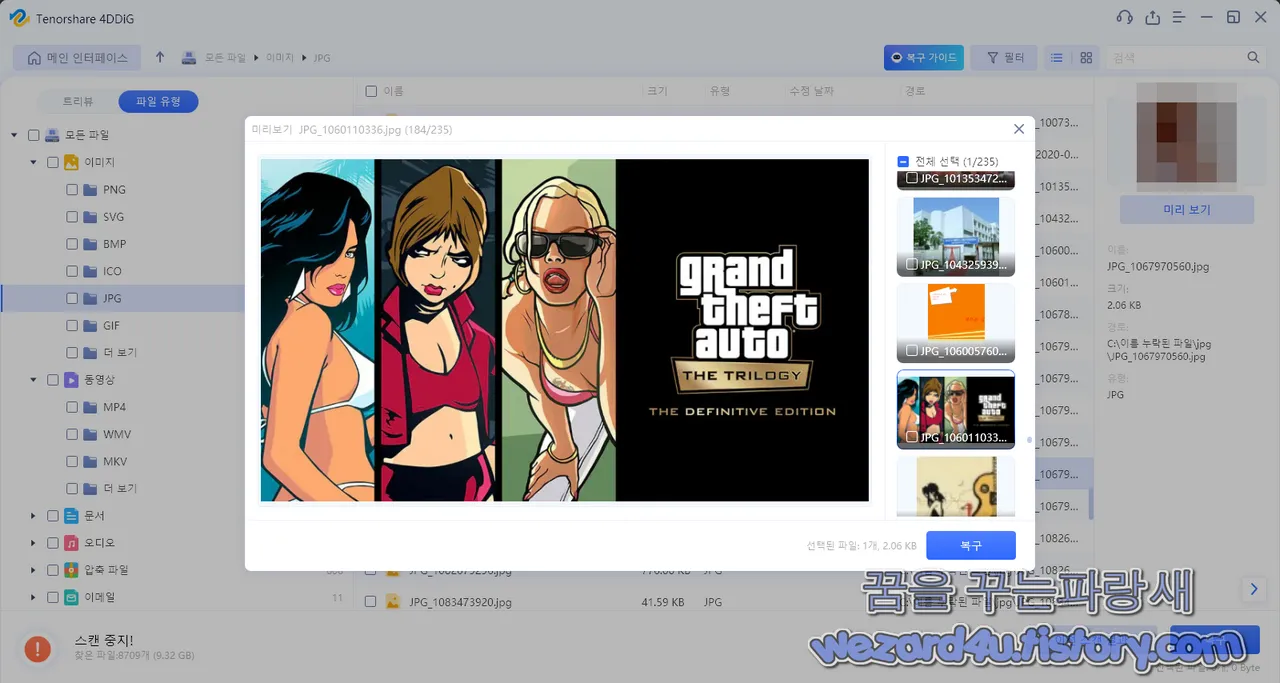Select the ICO folder in tree

pos(112,271)
